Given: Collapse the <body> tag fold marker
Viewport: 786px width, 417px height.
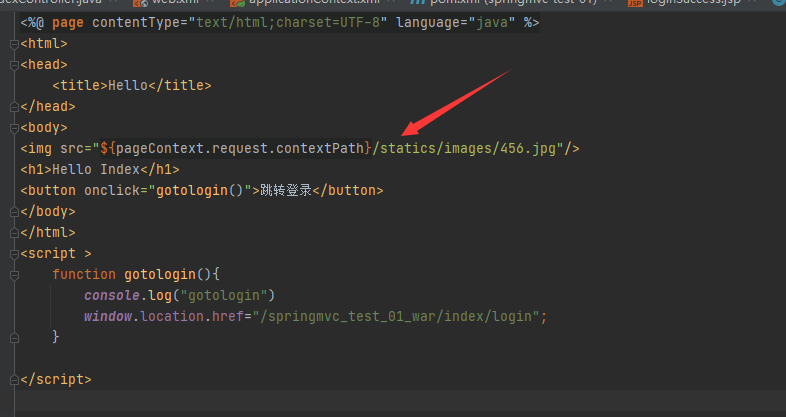Looking at the screenshot, I should point(14,128).
